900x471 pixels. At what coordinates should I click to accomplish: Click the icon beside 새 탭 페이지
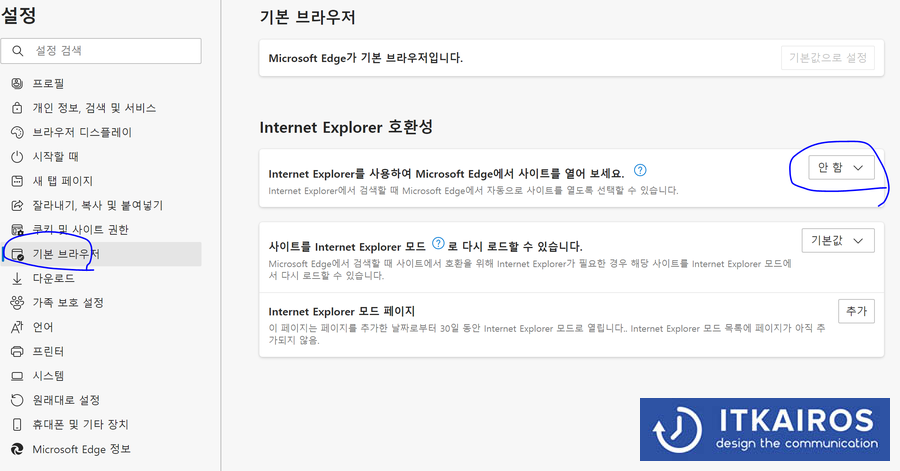tap(17, 181)
